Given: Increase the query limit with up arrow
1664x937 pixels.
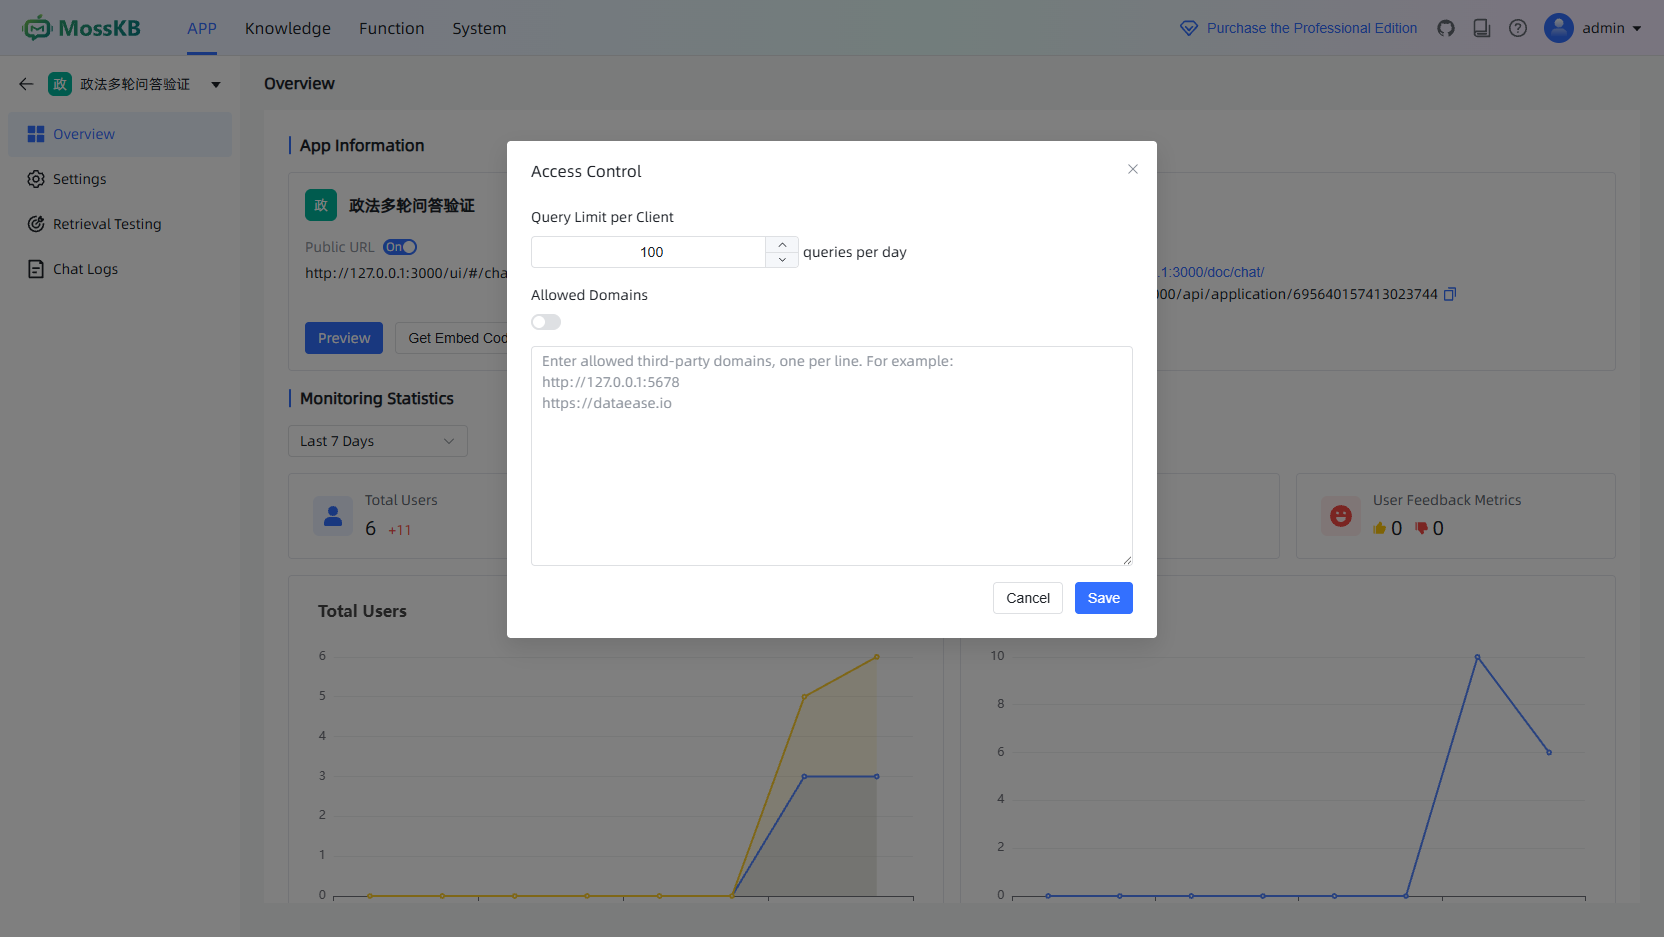Looking at the screenshot, I should pyautogui.click(x=782, y=245).
